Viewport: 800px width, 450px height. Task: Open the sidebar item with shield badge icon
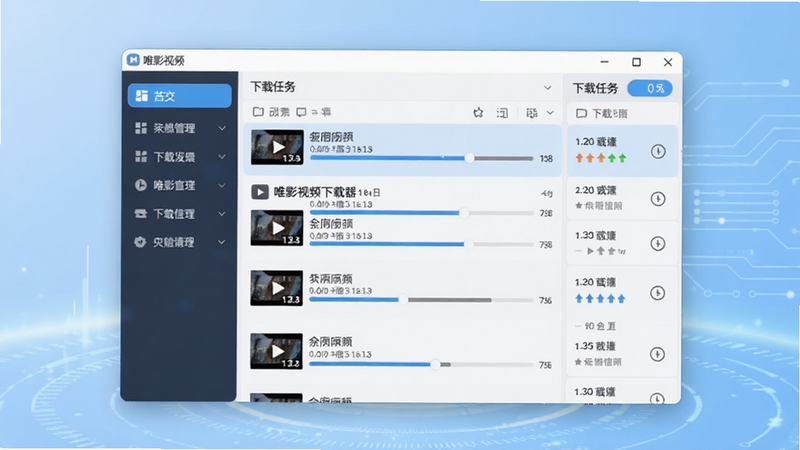(180, 242)
